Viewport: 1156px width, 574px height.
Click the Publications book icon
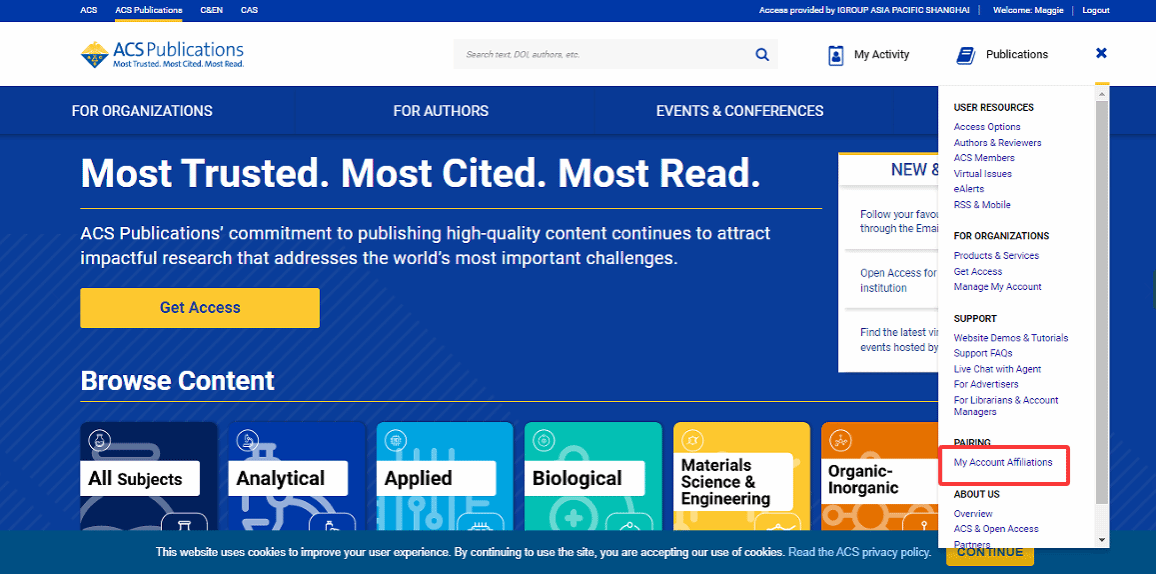tap(965, 55)
